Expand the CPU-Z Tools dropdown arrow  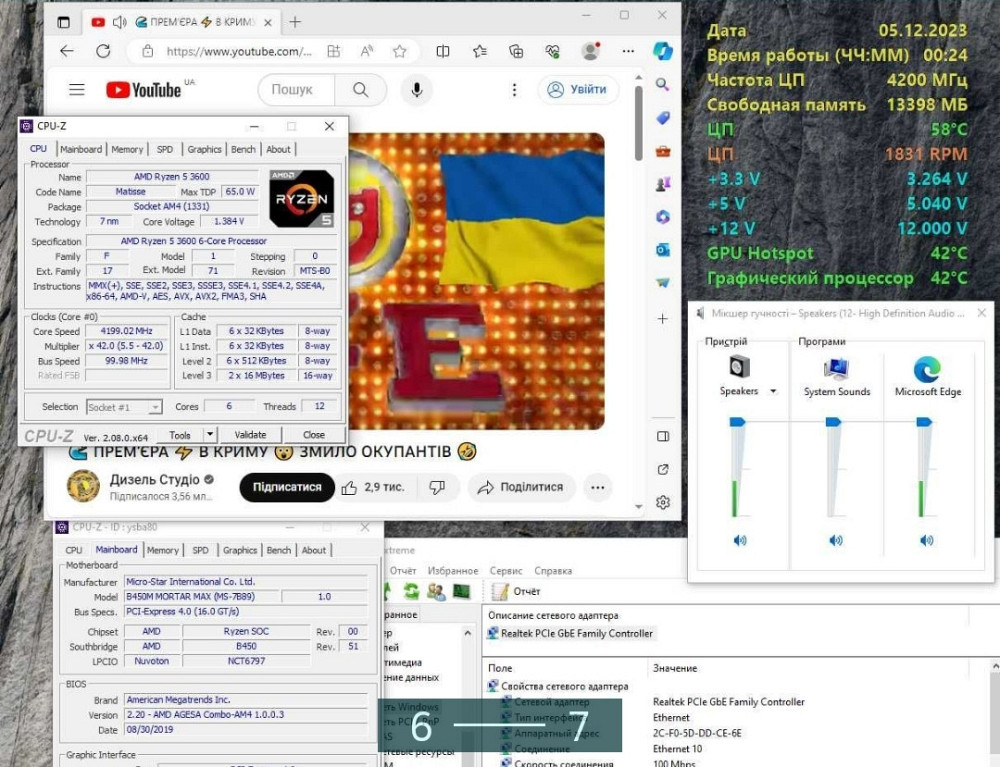coord(209,435)
